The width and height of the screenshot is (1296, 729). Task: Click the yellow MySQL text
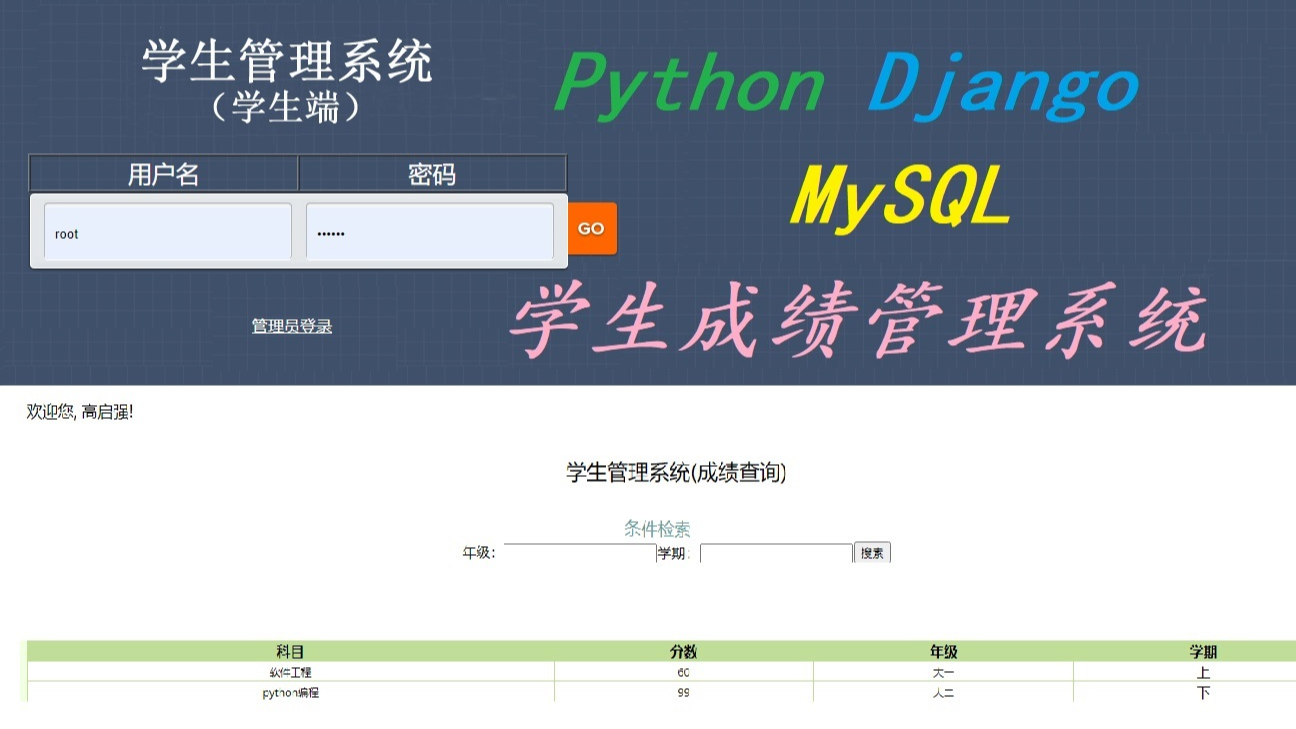[x=901, y=198]
